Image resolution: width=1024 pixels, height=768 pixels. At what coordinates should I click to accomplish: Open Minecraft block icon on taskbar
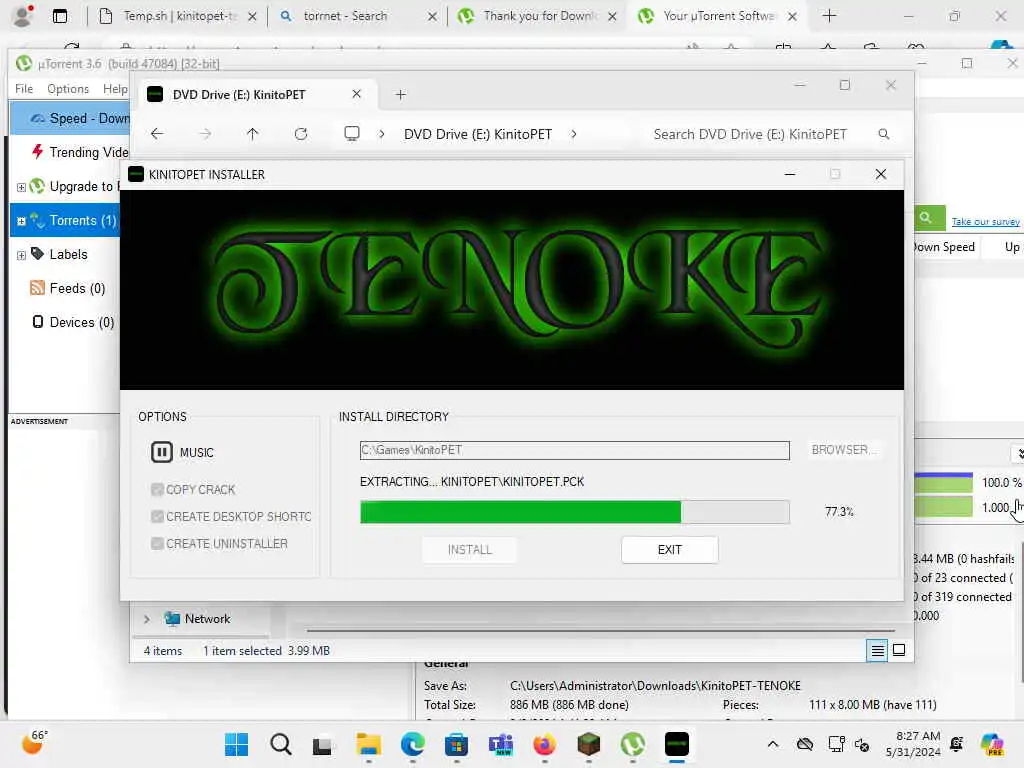coord(588,744)
